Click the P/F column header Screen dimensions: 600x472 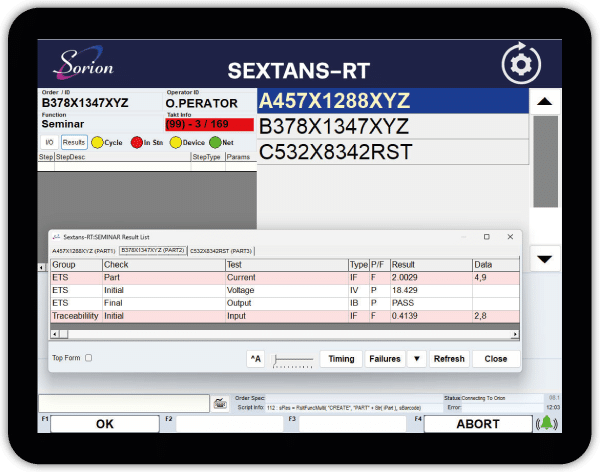click(x=380, y=265)
